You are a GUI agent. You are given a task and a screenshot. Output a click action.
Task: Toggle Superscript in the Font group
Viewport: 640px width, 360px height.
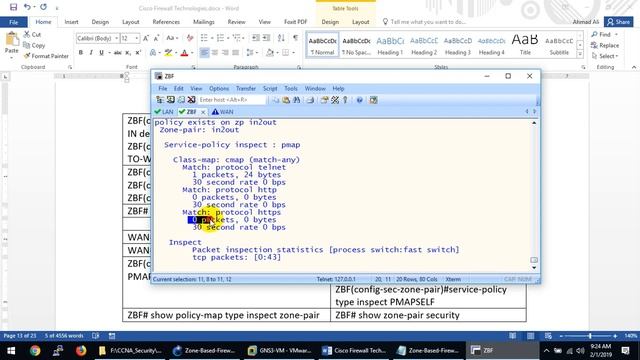tap(138, 53)
